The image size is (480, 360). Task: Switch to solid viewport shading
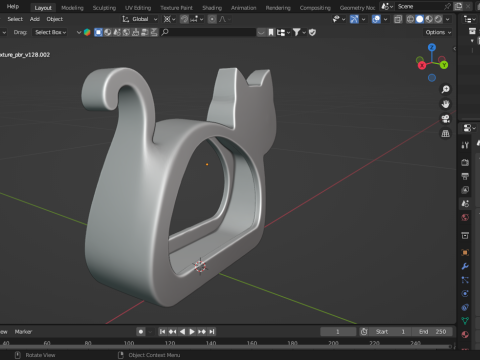(x=420, y=19)
